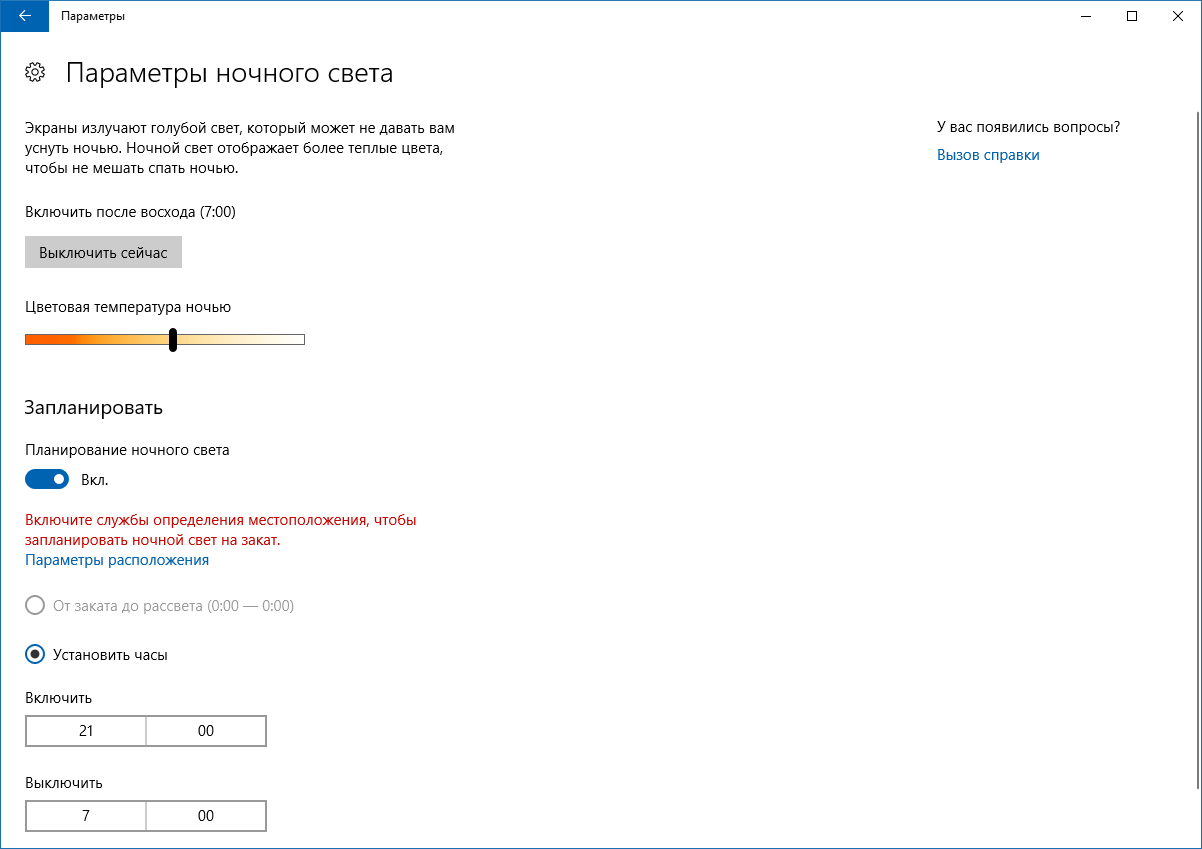Minimize the Параметры window
This screenshot has height=849, width=1202.
pos(1086,16)
